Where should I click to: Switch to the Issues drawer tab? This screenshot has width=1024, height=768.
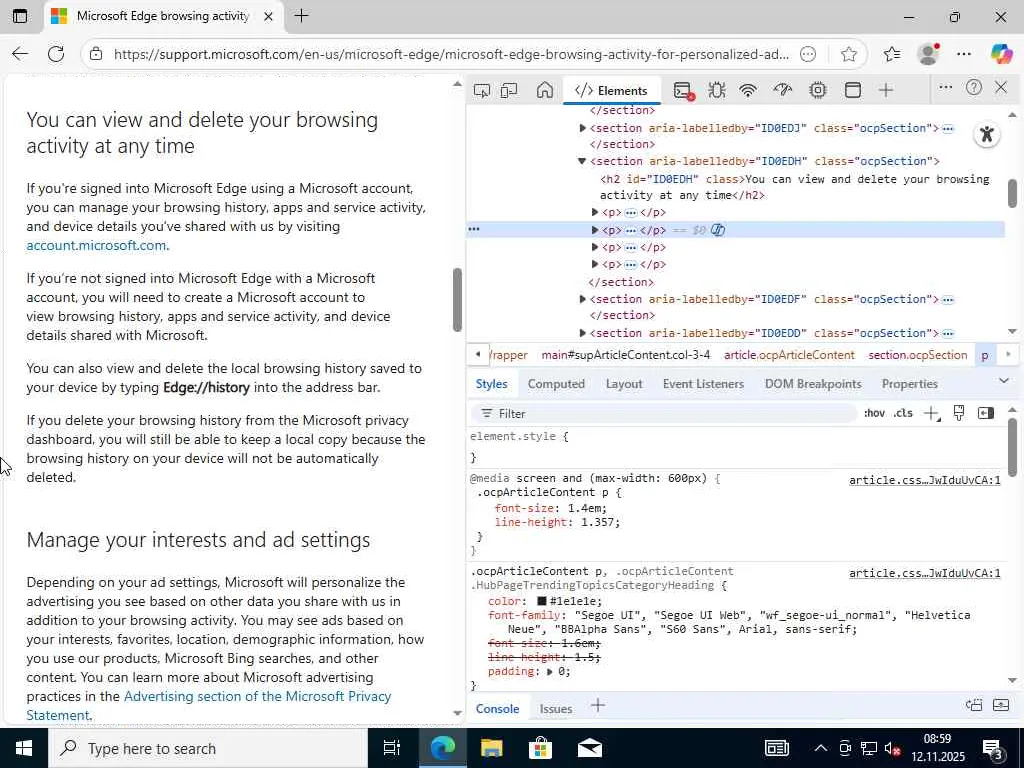coord(556,709)
